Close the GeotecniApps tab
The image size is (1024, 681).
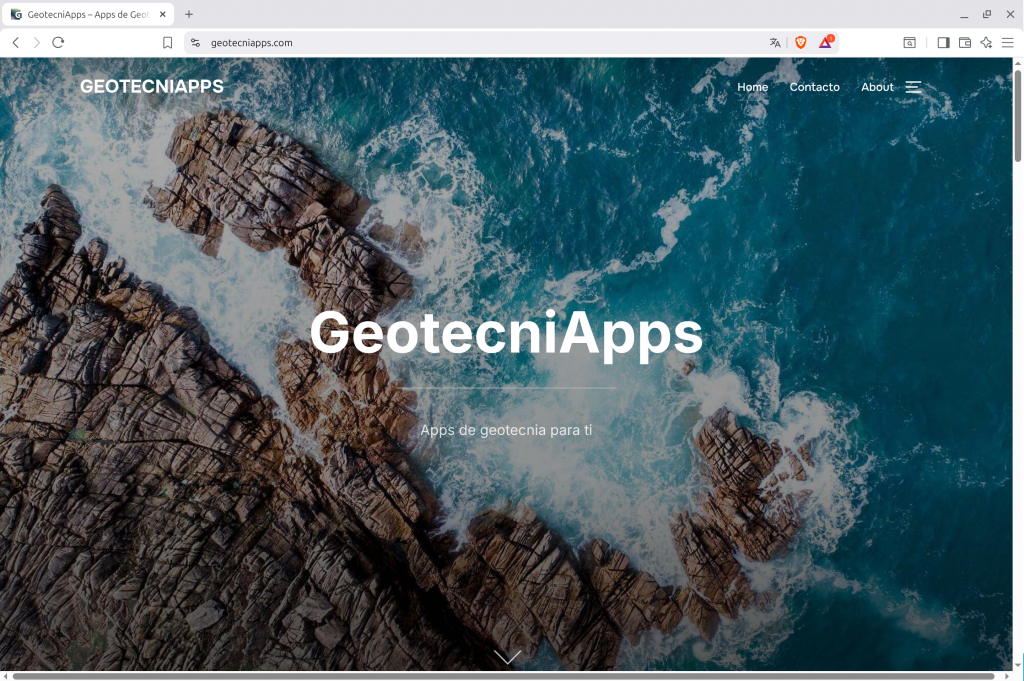tap(163, 14)
